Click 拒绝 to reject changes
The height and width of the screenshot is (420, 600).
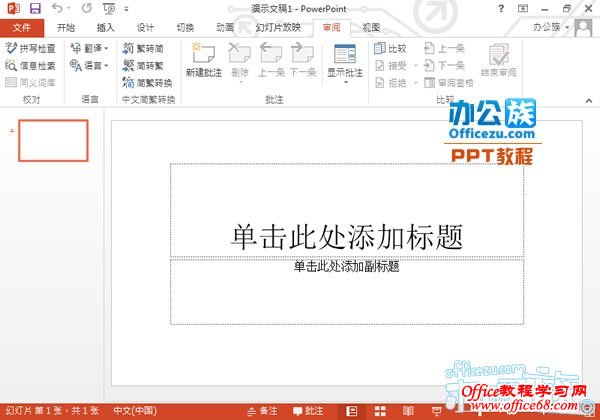pyautogui.click(x=391, y=83)
